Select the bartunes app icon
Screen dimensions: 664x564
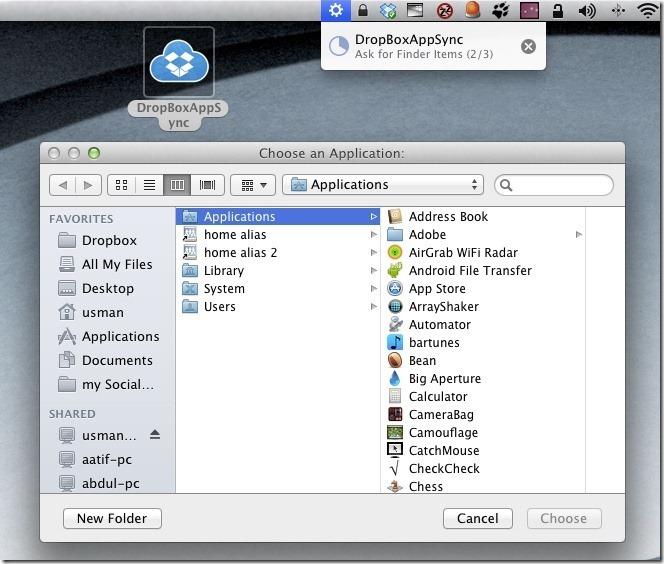[x=395, y=342]
